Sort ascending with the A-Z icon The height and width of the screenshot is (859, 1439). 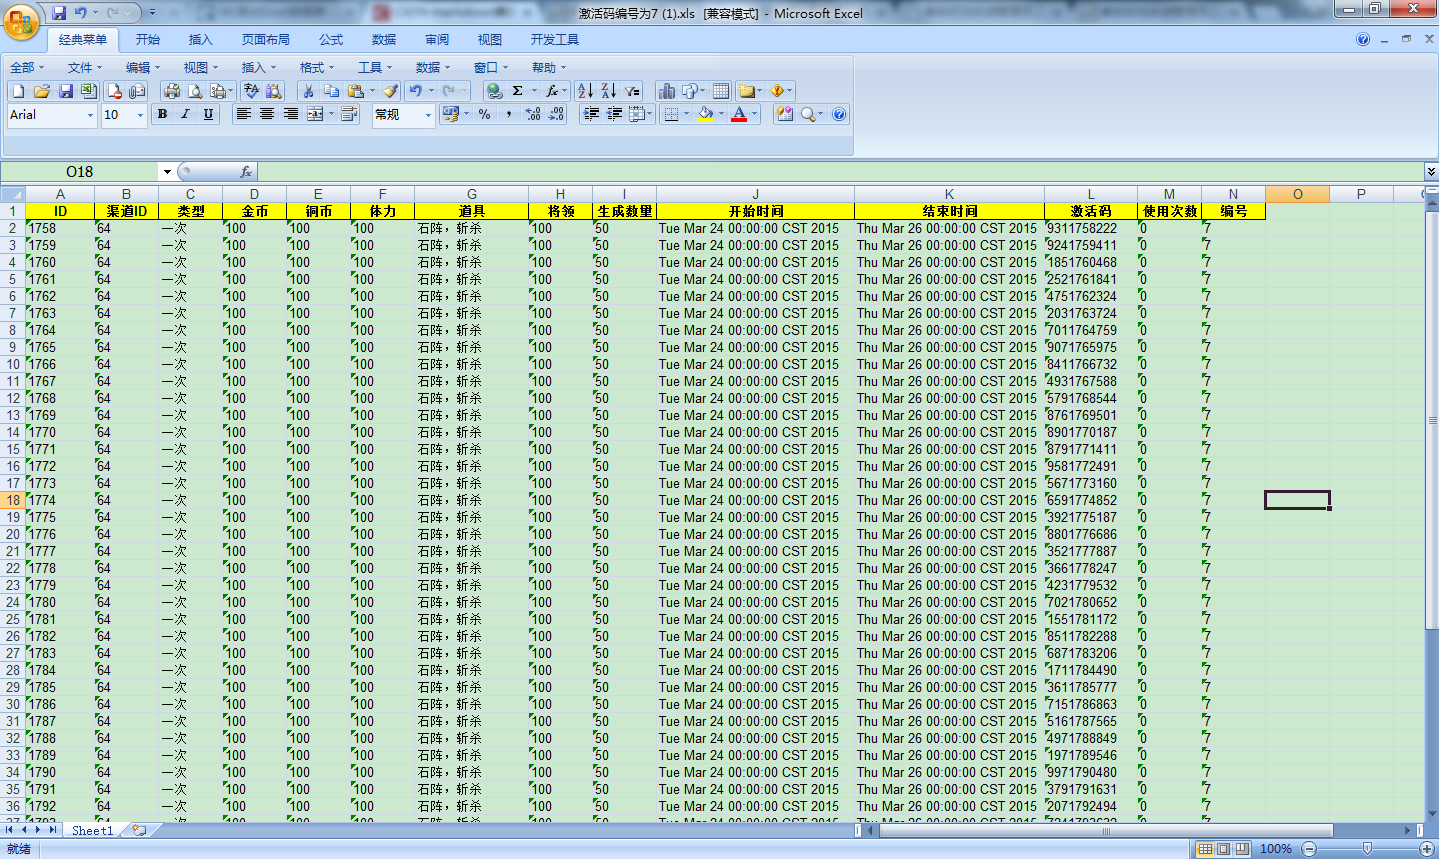[585, 91]
